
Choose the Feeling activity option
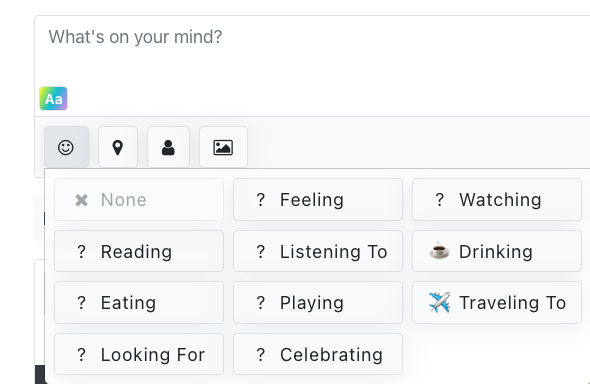pyautogui.click(x=318, y=199)
